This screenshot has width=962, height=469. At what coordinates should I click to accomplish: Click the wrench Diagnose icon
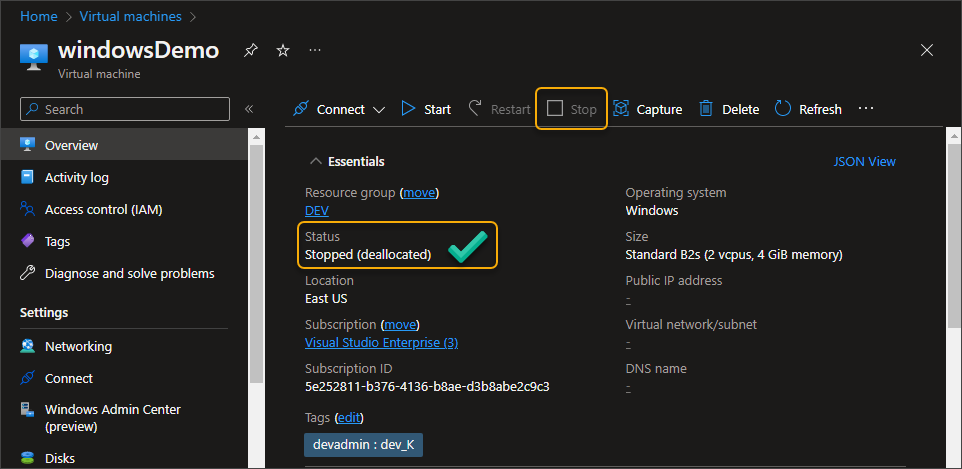(x=28, y=273)
